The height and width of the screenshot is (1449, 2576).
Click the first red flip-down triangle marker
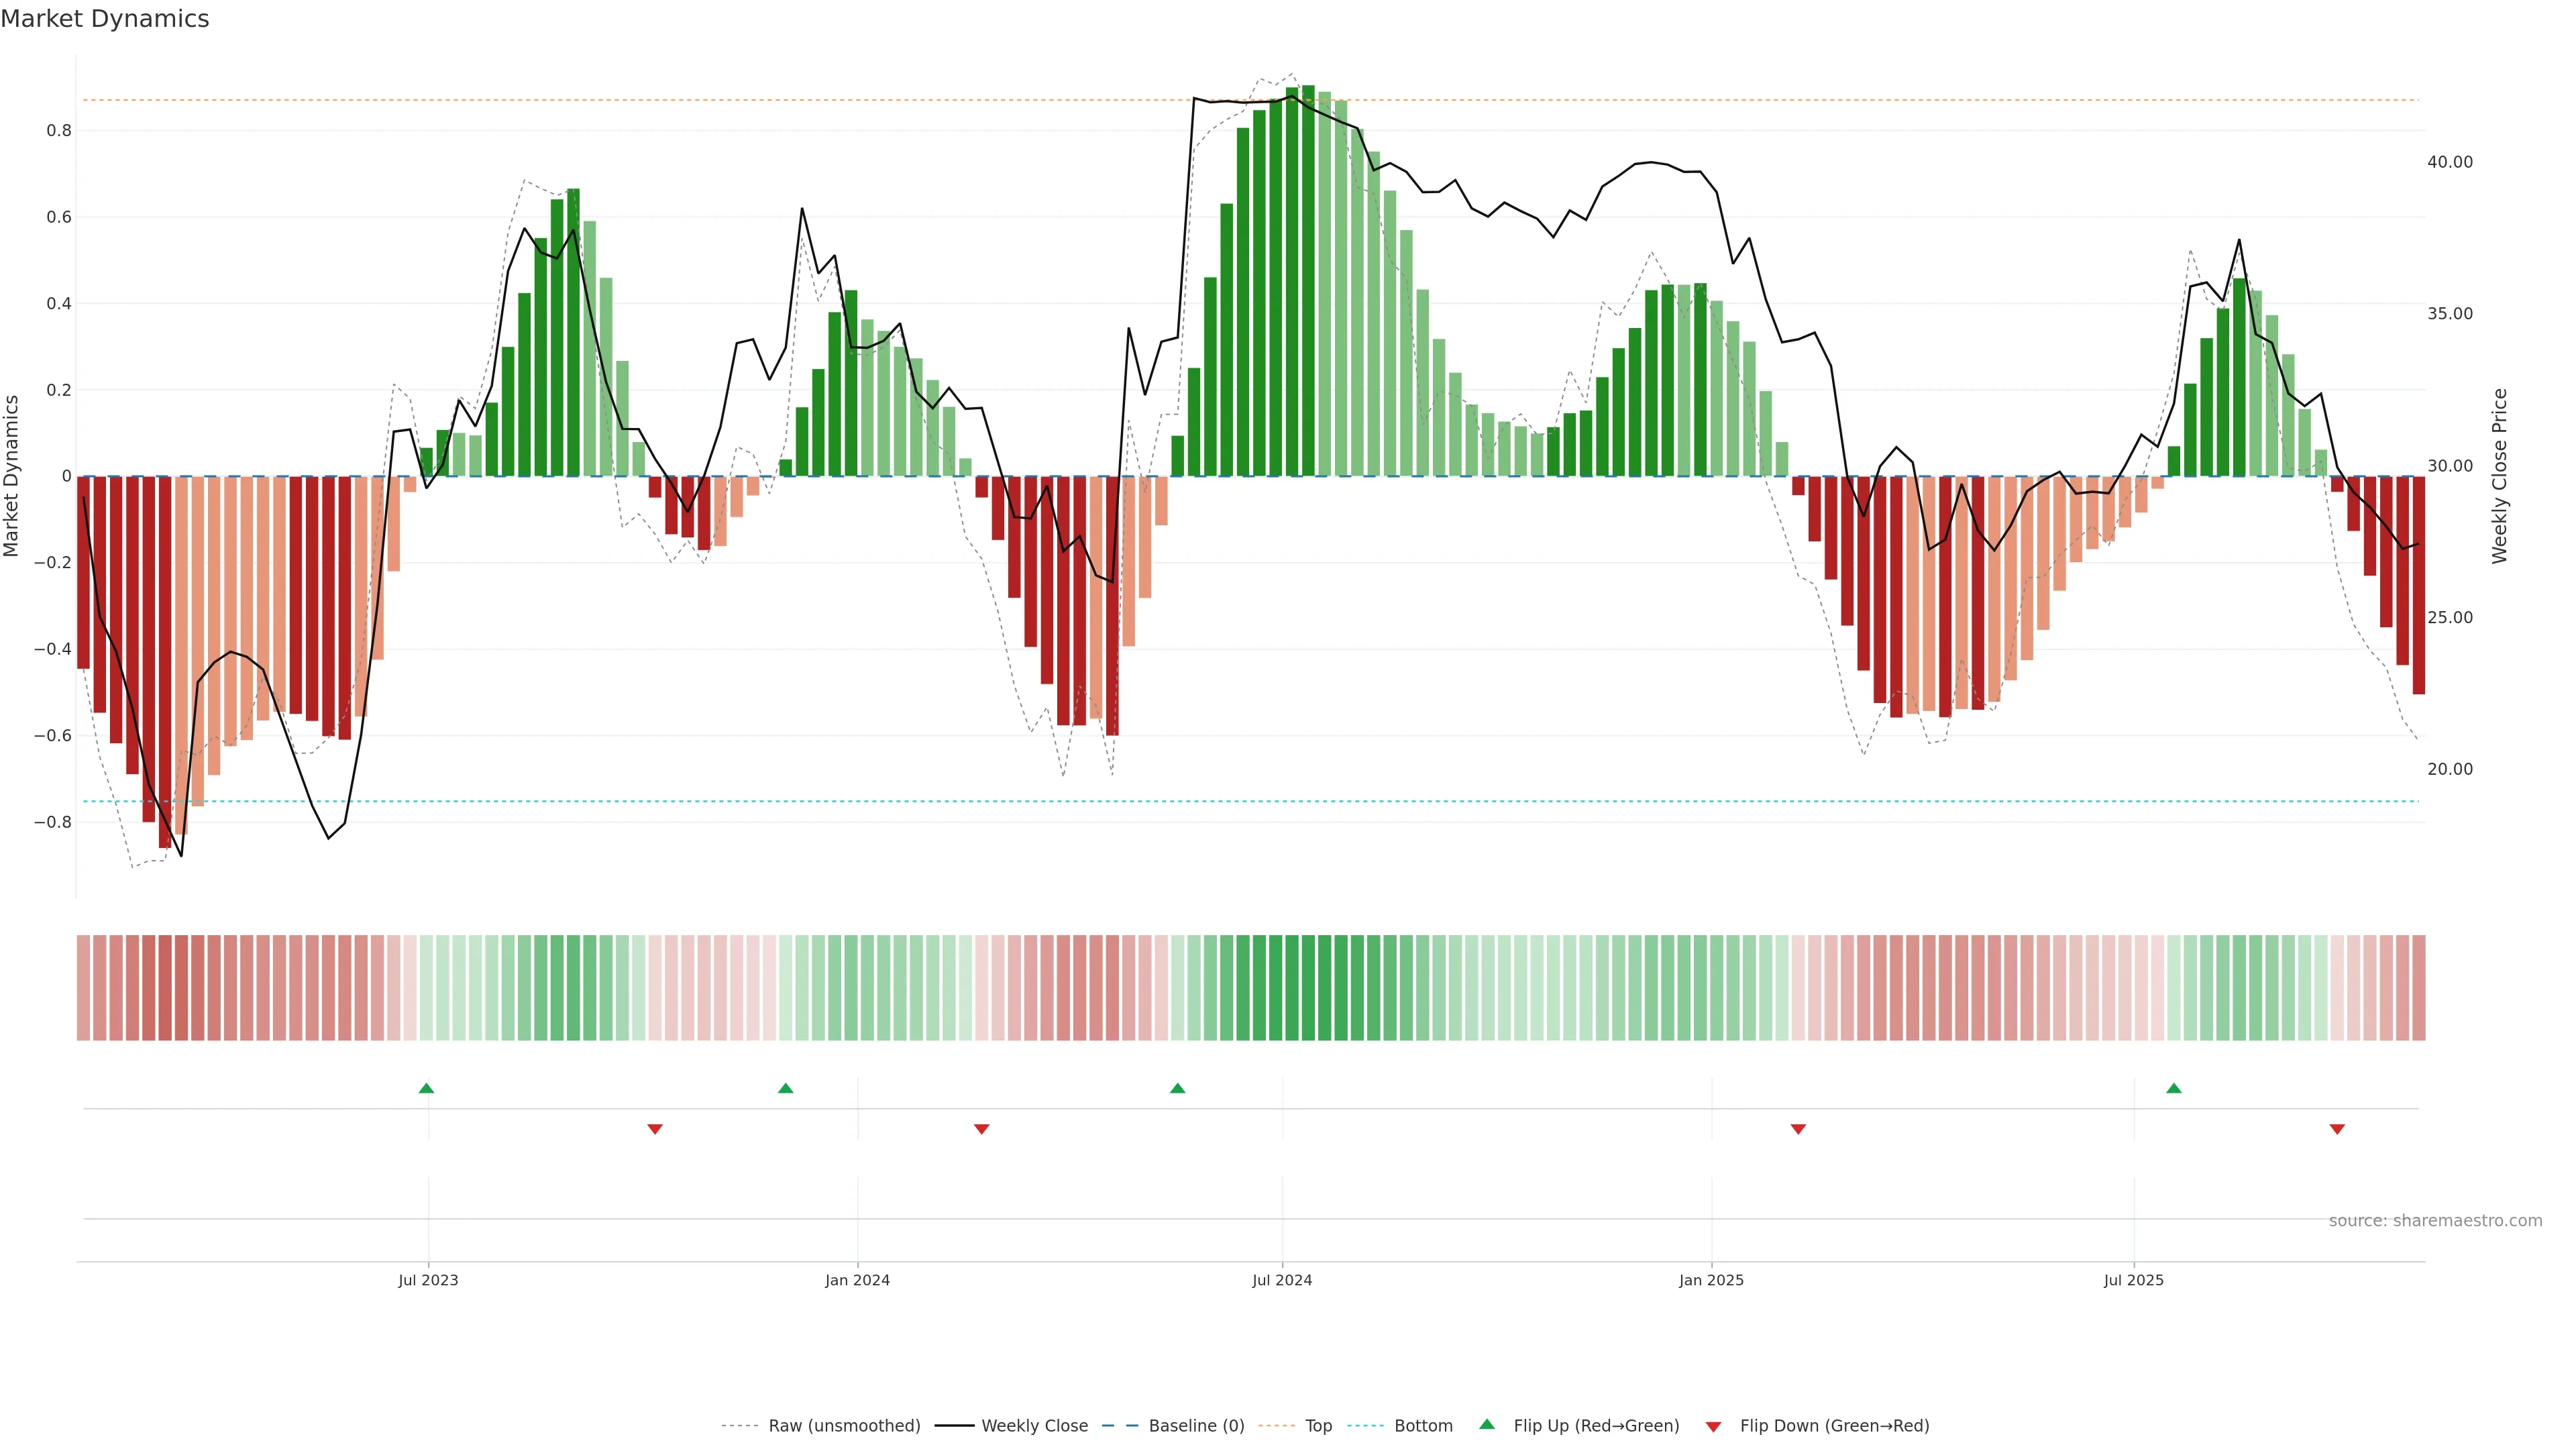click(655, 1129)
